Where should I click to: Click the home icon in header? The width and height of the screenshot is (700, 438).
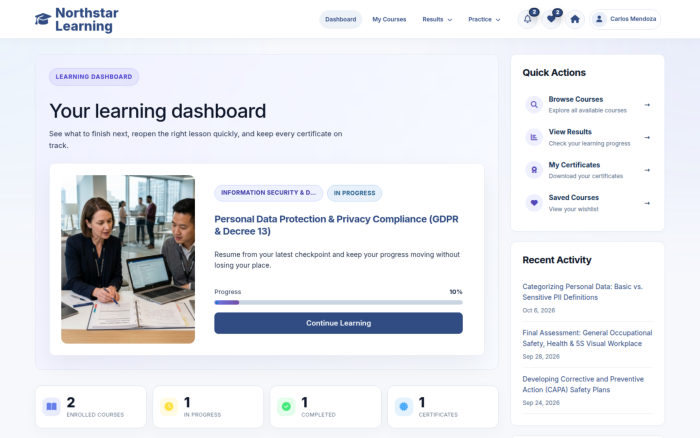(575, 19)
